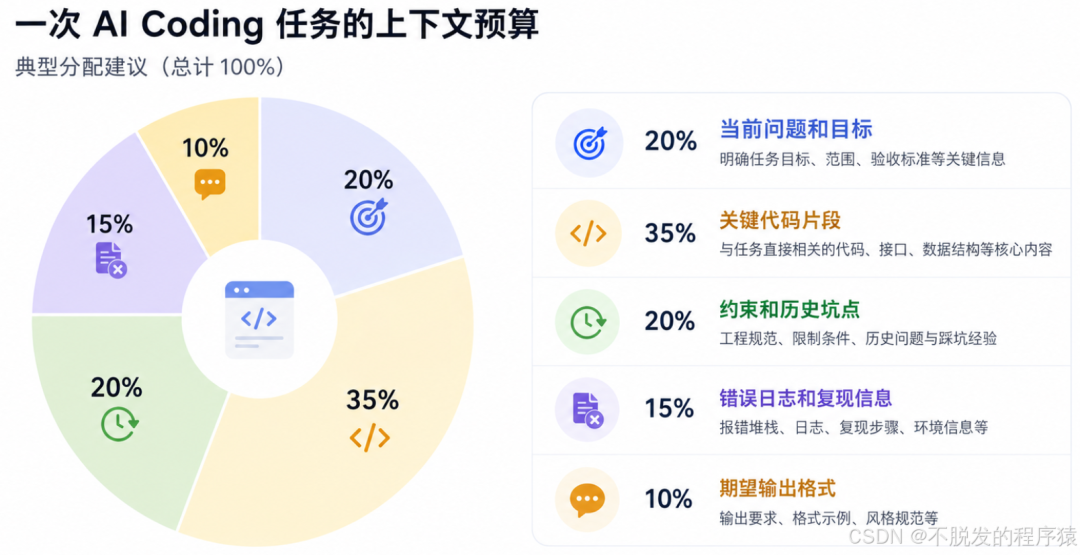This screenshot has height=555, width=1080.
Task: Click the document icon beside 错误日志和复现信息
Action: point(588,410)
